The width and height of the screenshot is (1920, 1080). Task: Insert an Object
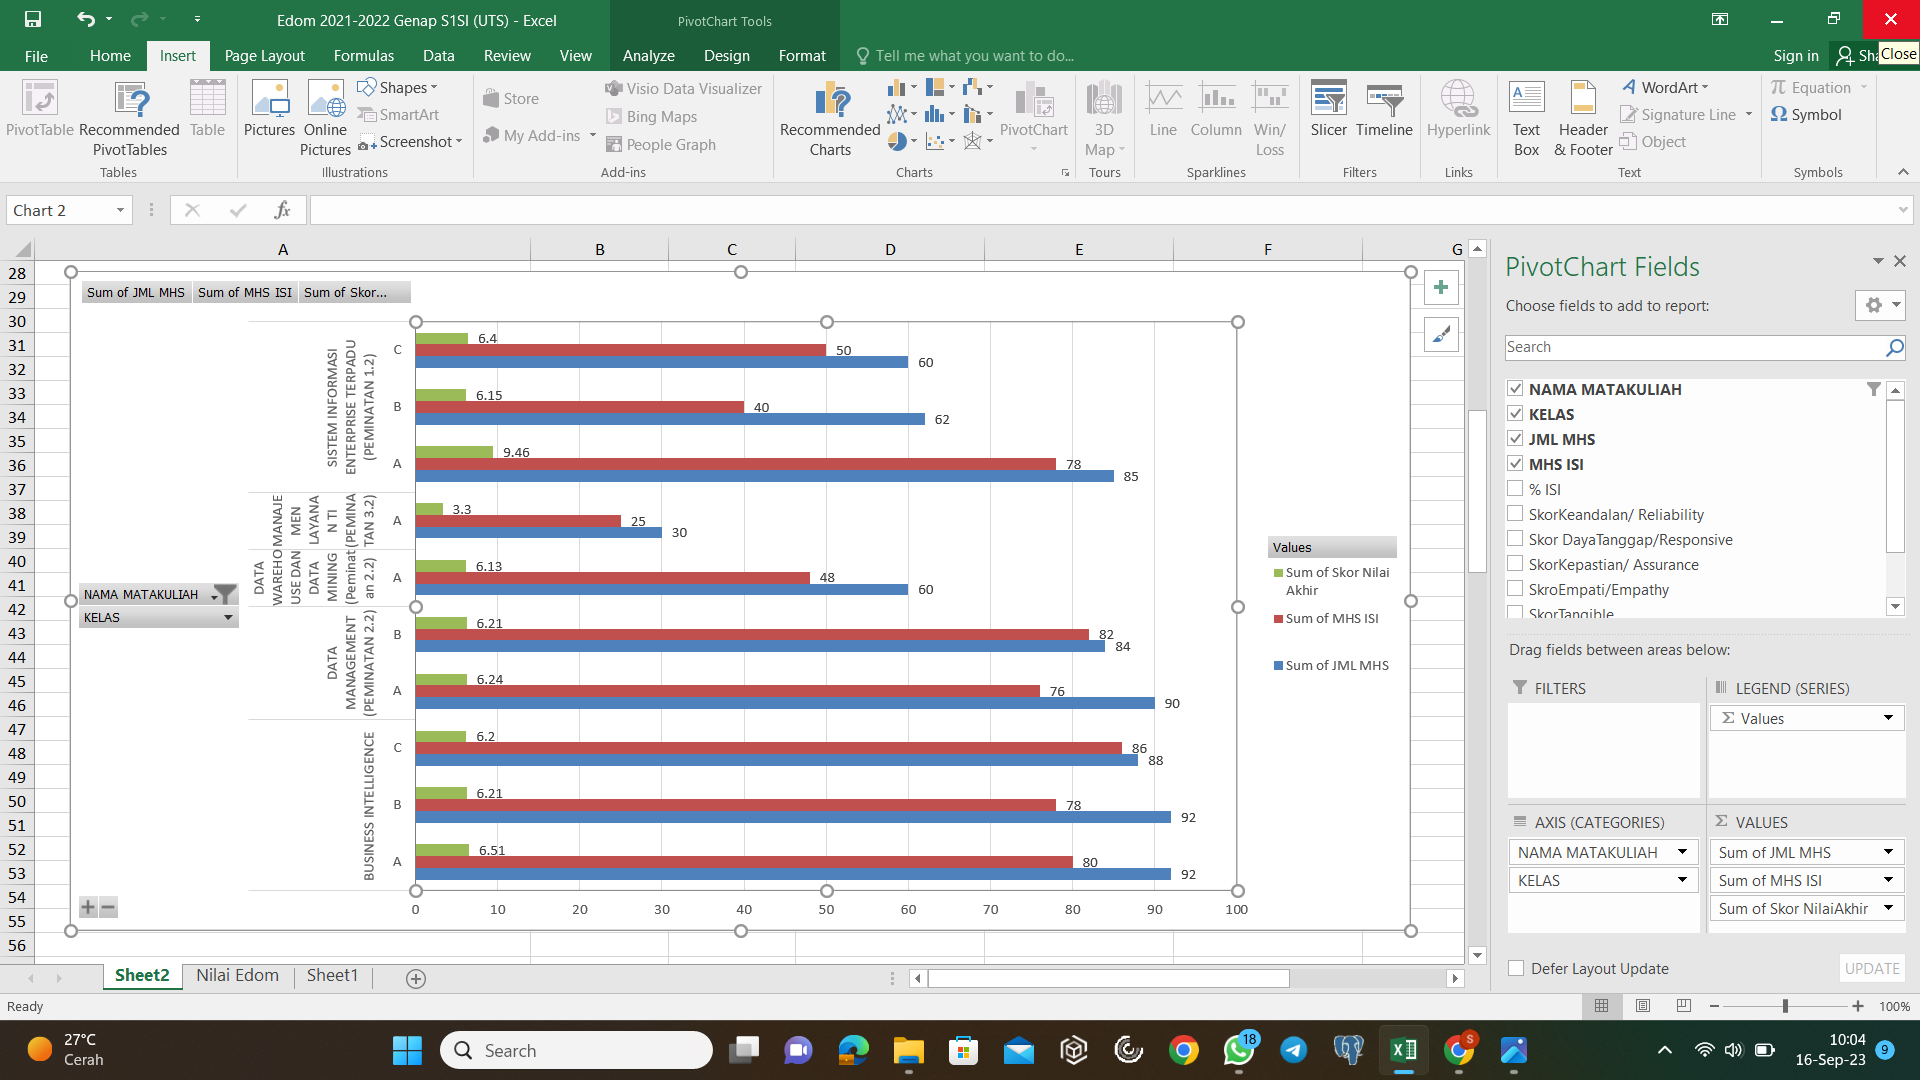[x=1653, y=142]
